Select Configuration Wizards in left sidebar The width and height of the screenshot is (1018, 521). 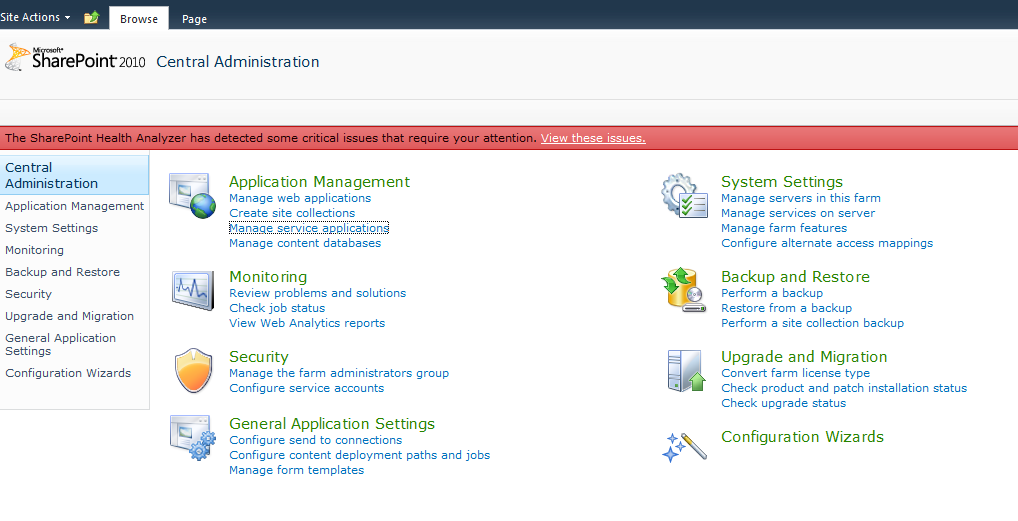(68, 373)
